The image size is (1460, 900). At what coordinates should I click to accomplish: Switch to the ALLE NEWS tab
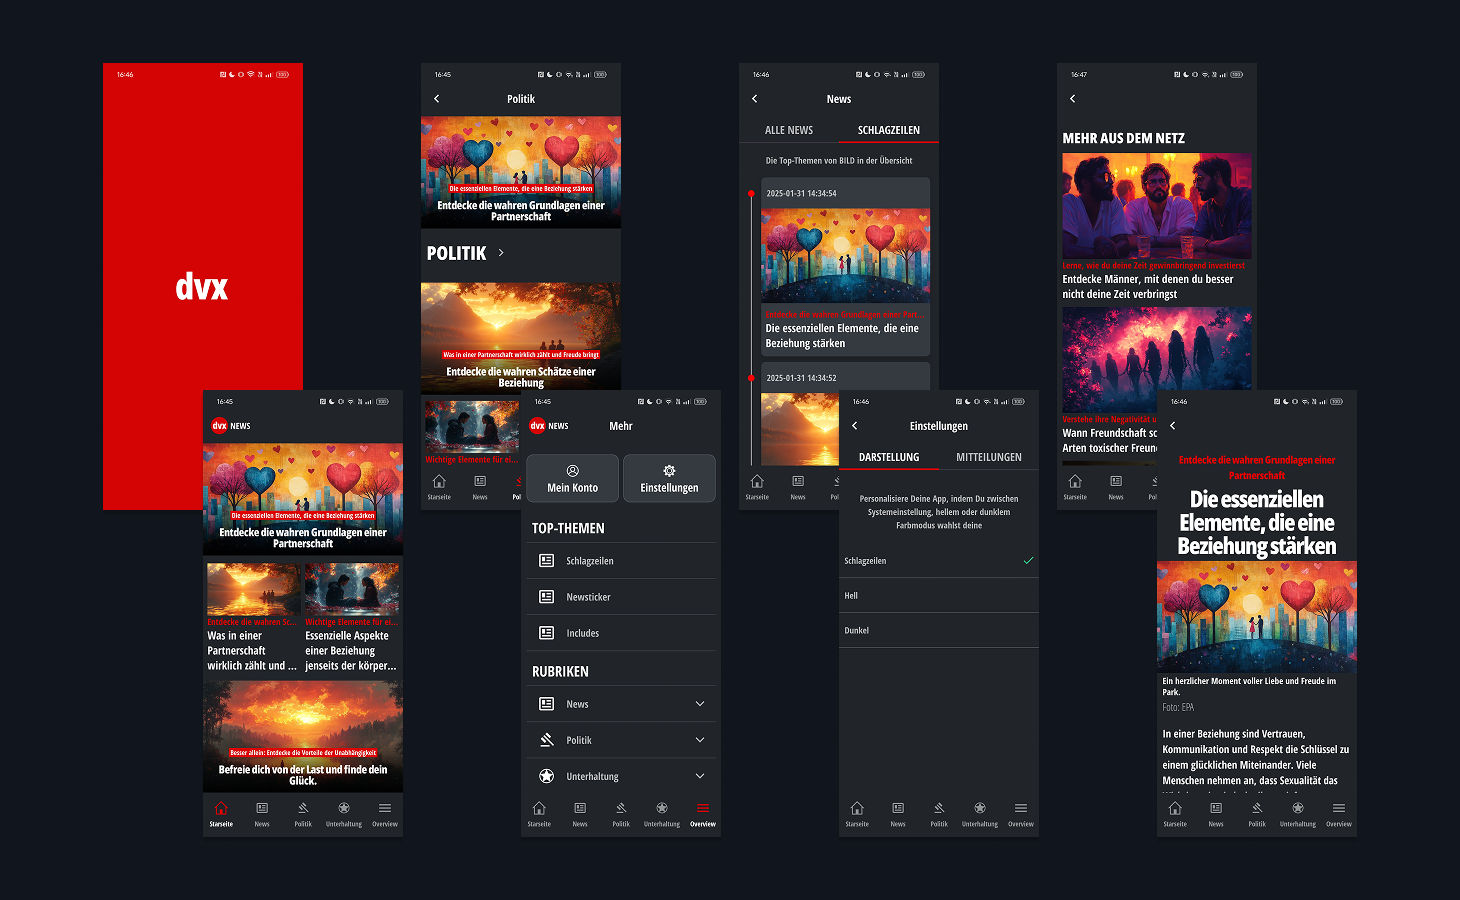tap(789, 130)
